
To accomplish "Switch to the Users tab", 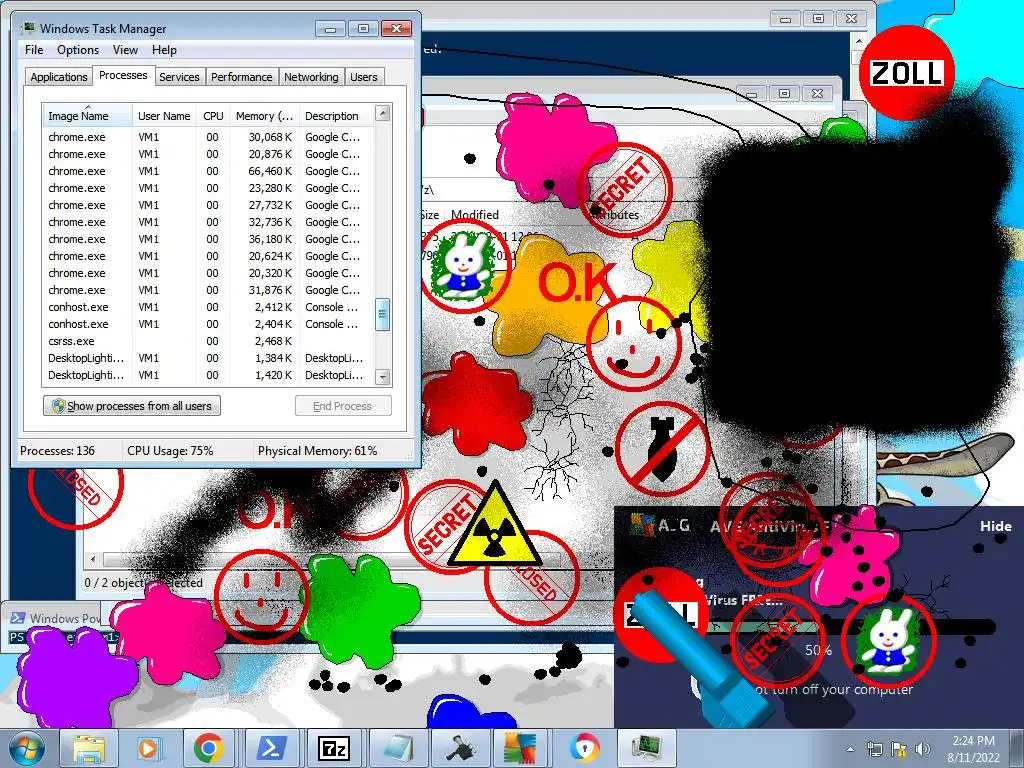I will click(364, 77).
